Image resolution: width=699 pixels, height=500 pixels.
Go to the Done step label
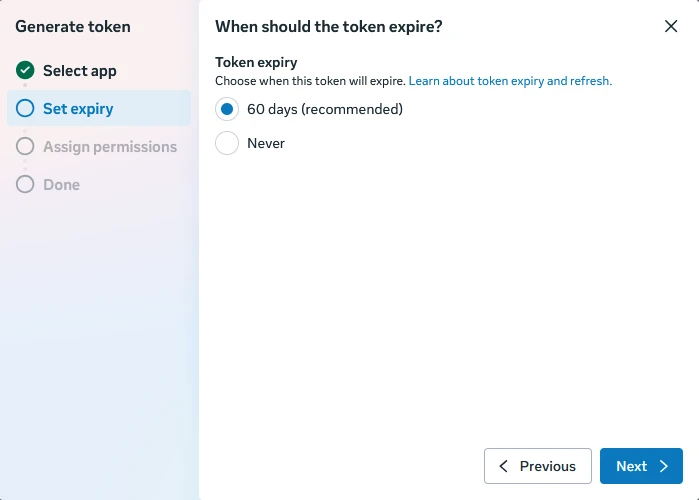point(62,184)
